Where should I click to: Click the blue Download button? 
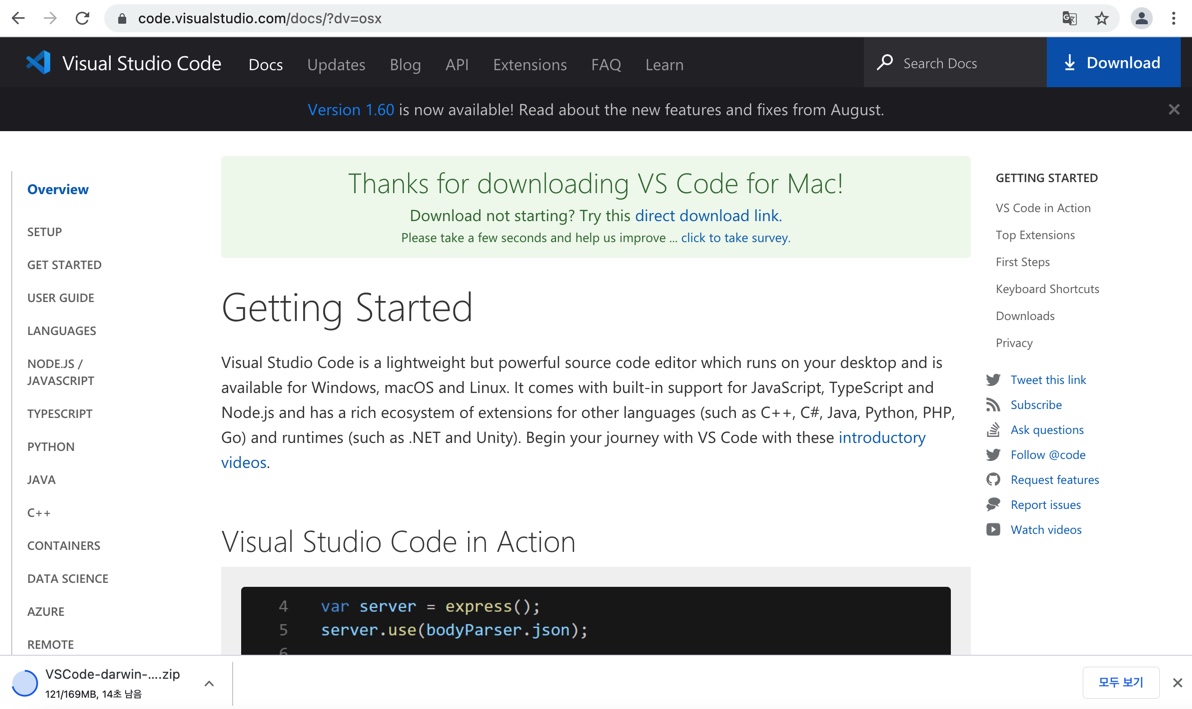click(1113, 62)
